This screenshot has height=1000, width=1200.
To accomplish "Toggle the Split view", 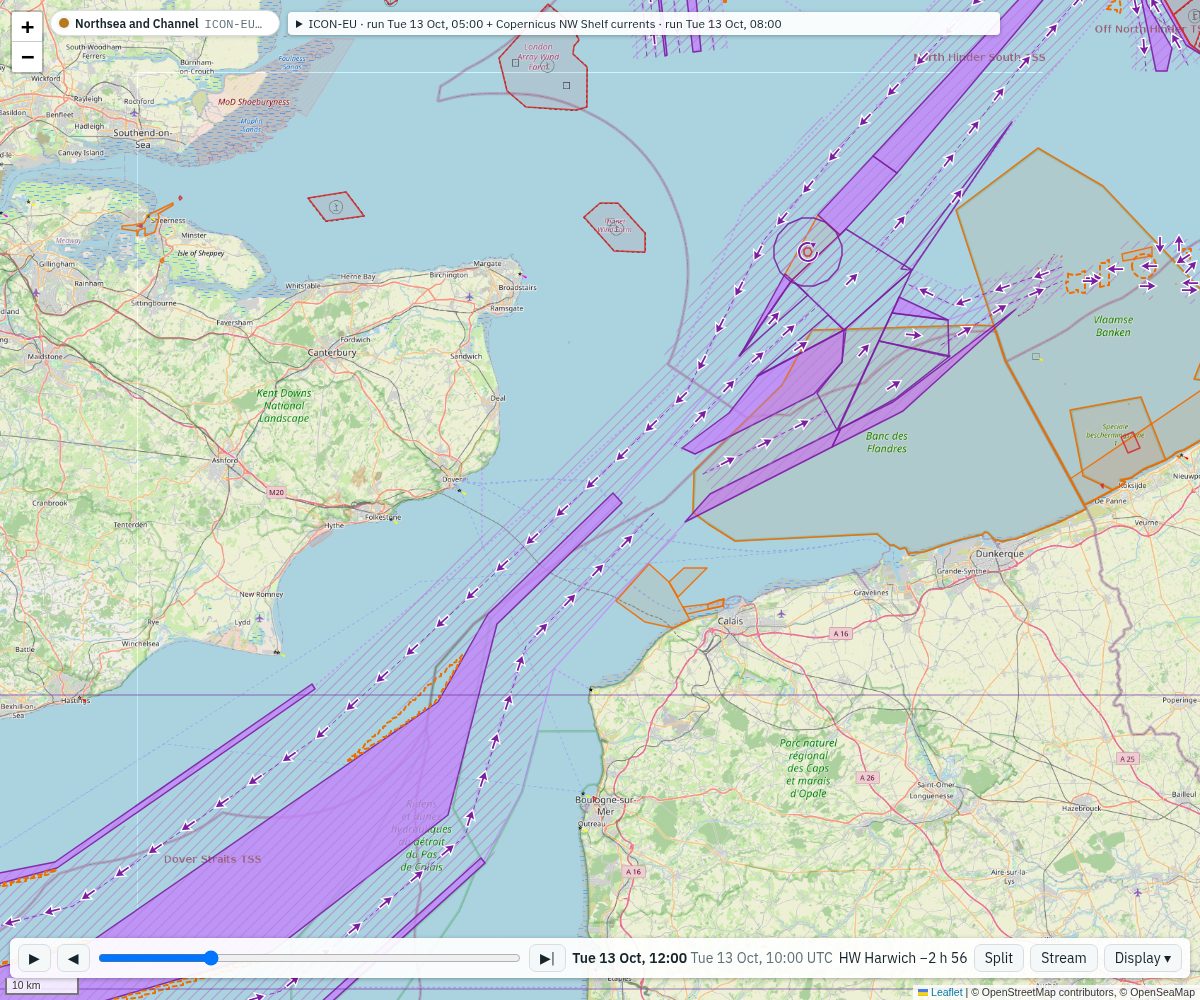I will click(998, 958).
